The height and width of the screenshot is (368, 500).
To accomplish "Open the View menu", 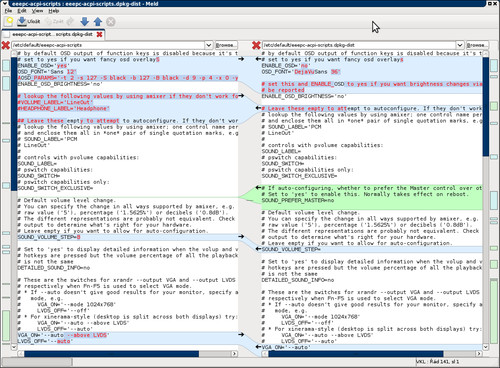I will [37, 11].
